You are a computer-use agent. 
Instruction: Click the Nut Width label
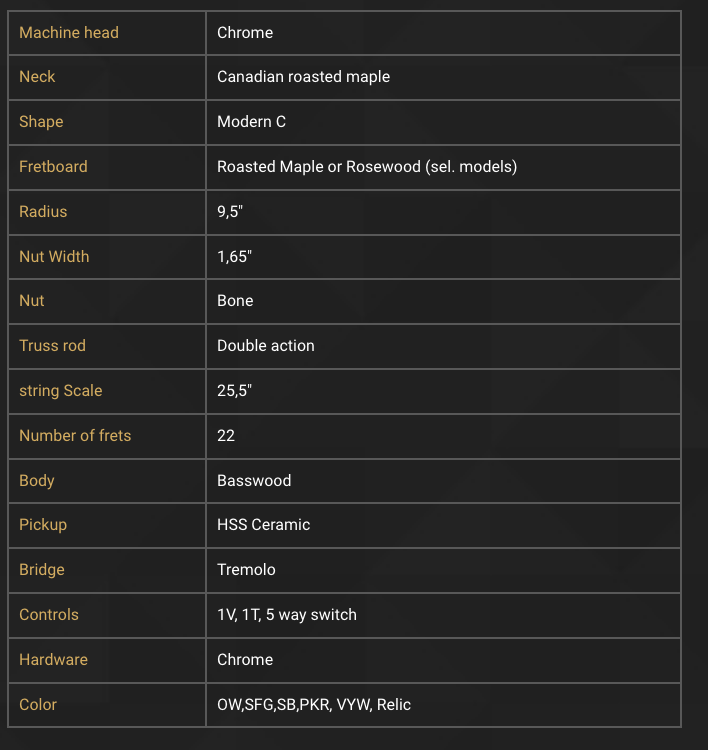54,256
